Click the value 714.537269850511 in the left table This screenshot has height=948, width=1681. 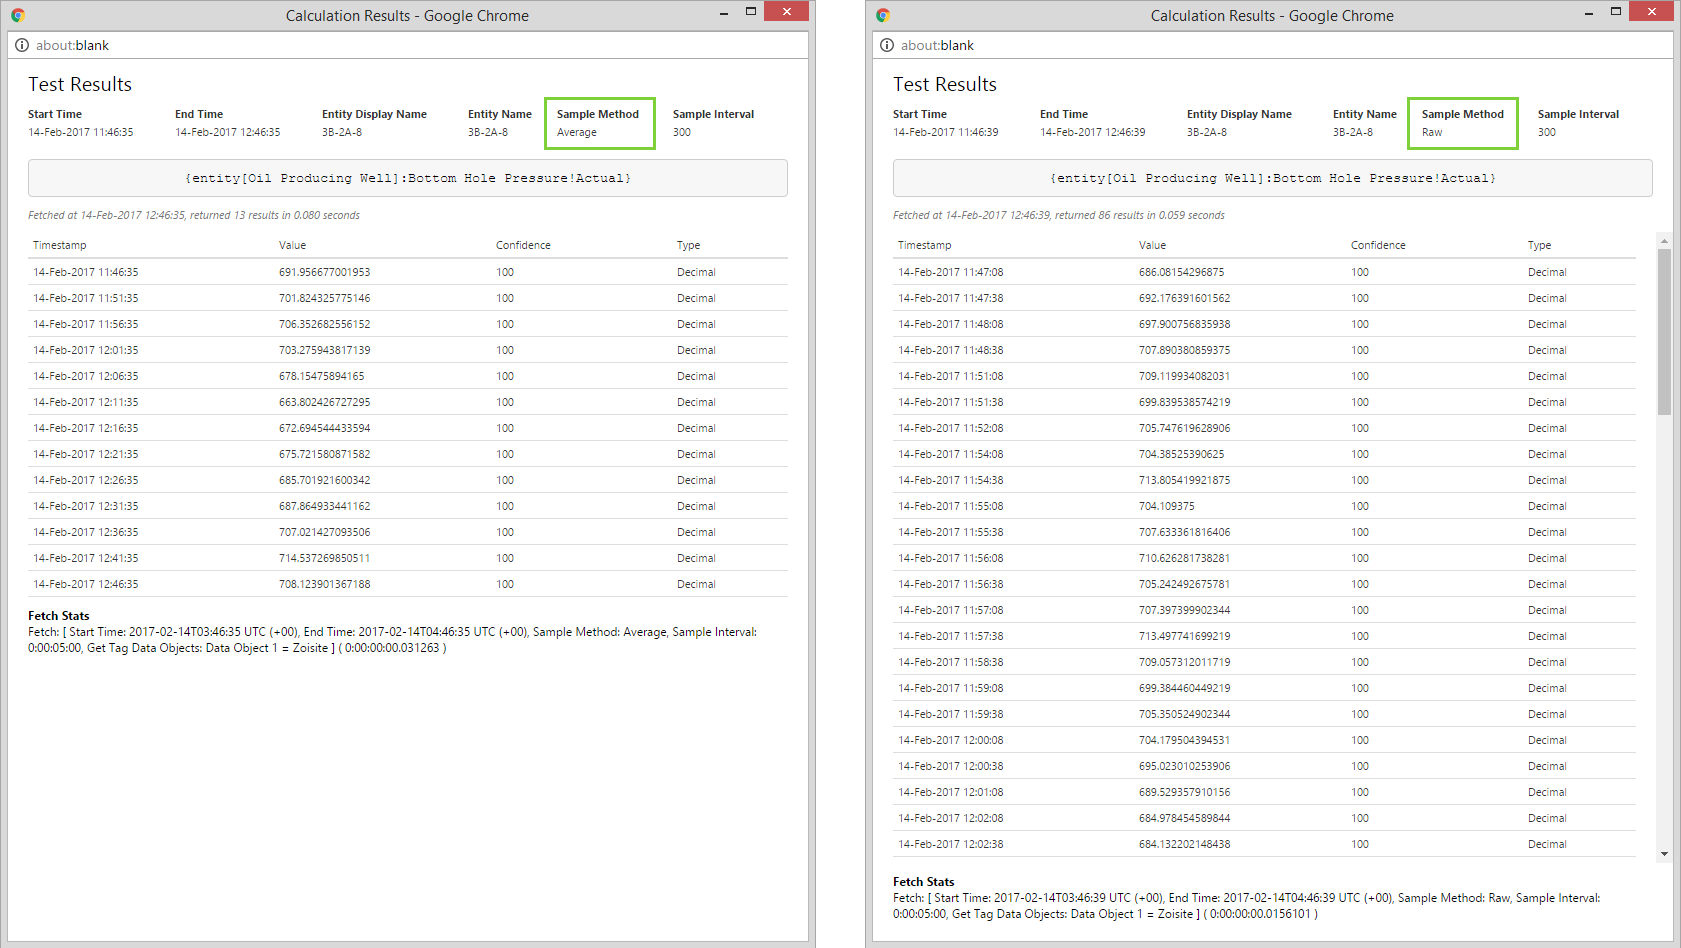324,558
